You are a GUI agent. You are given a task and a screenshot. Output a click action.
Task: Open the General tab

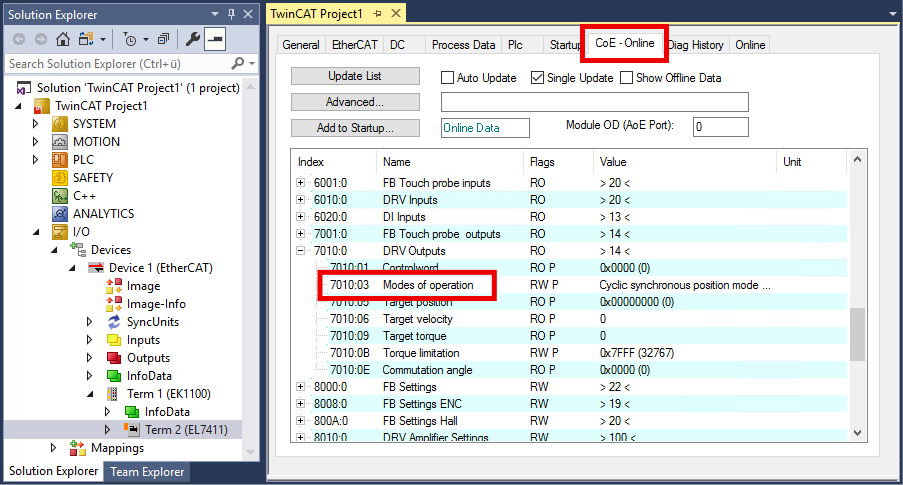(301, 45)
